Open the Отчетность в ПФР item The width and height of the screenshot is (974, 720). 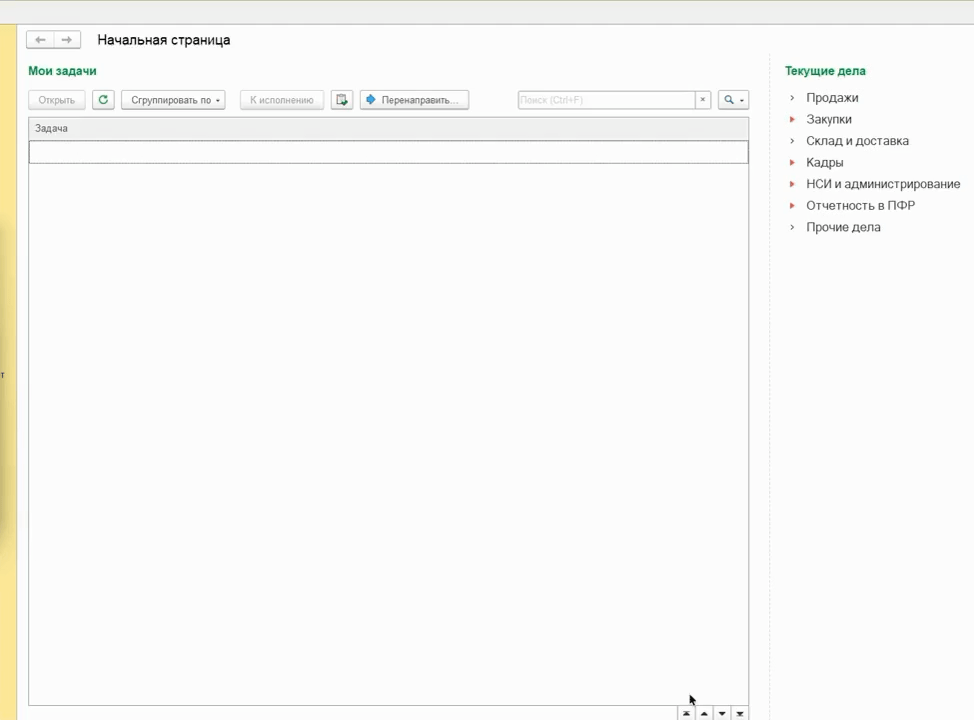(x=860, y=206)
